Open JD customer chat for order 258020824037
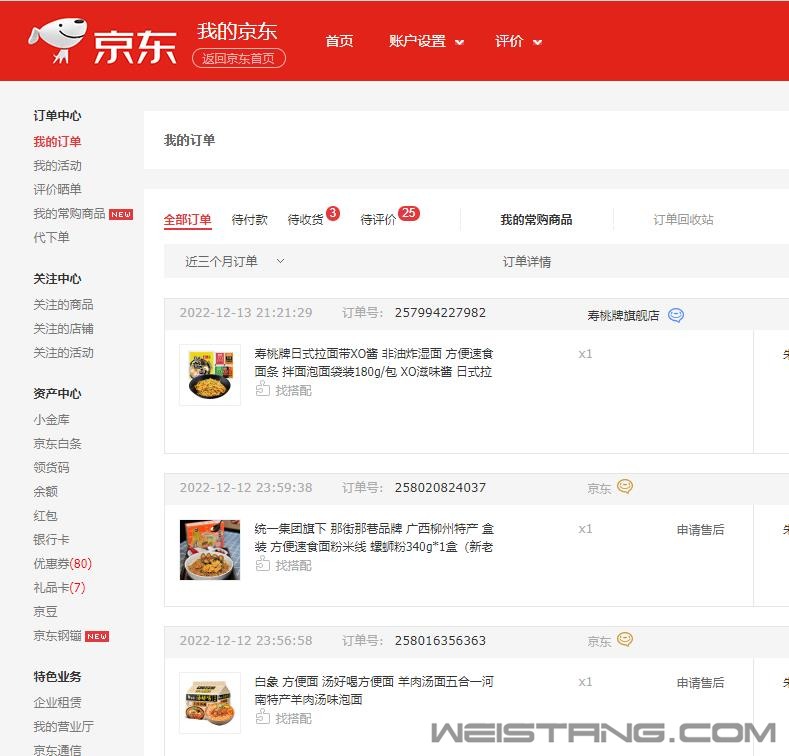 (624, 487)
